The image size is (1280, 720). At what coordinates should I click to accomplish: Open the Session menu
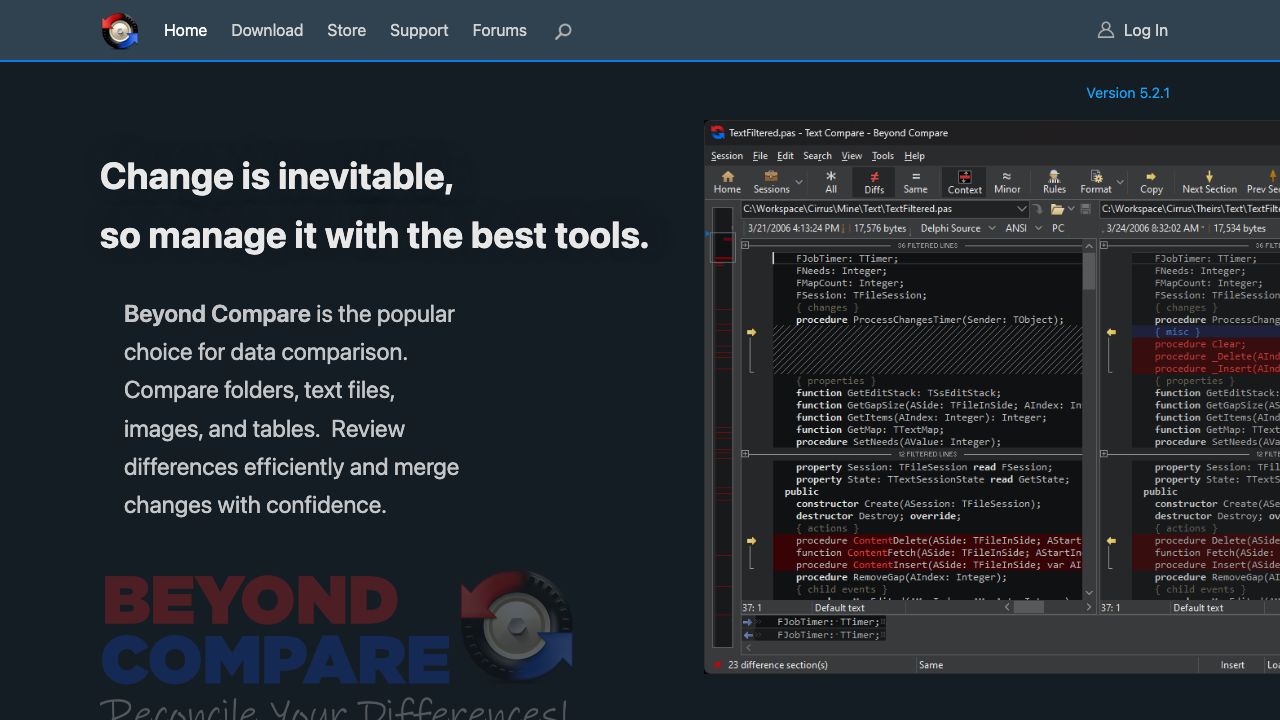[727, 156]
